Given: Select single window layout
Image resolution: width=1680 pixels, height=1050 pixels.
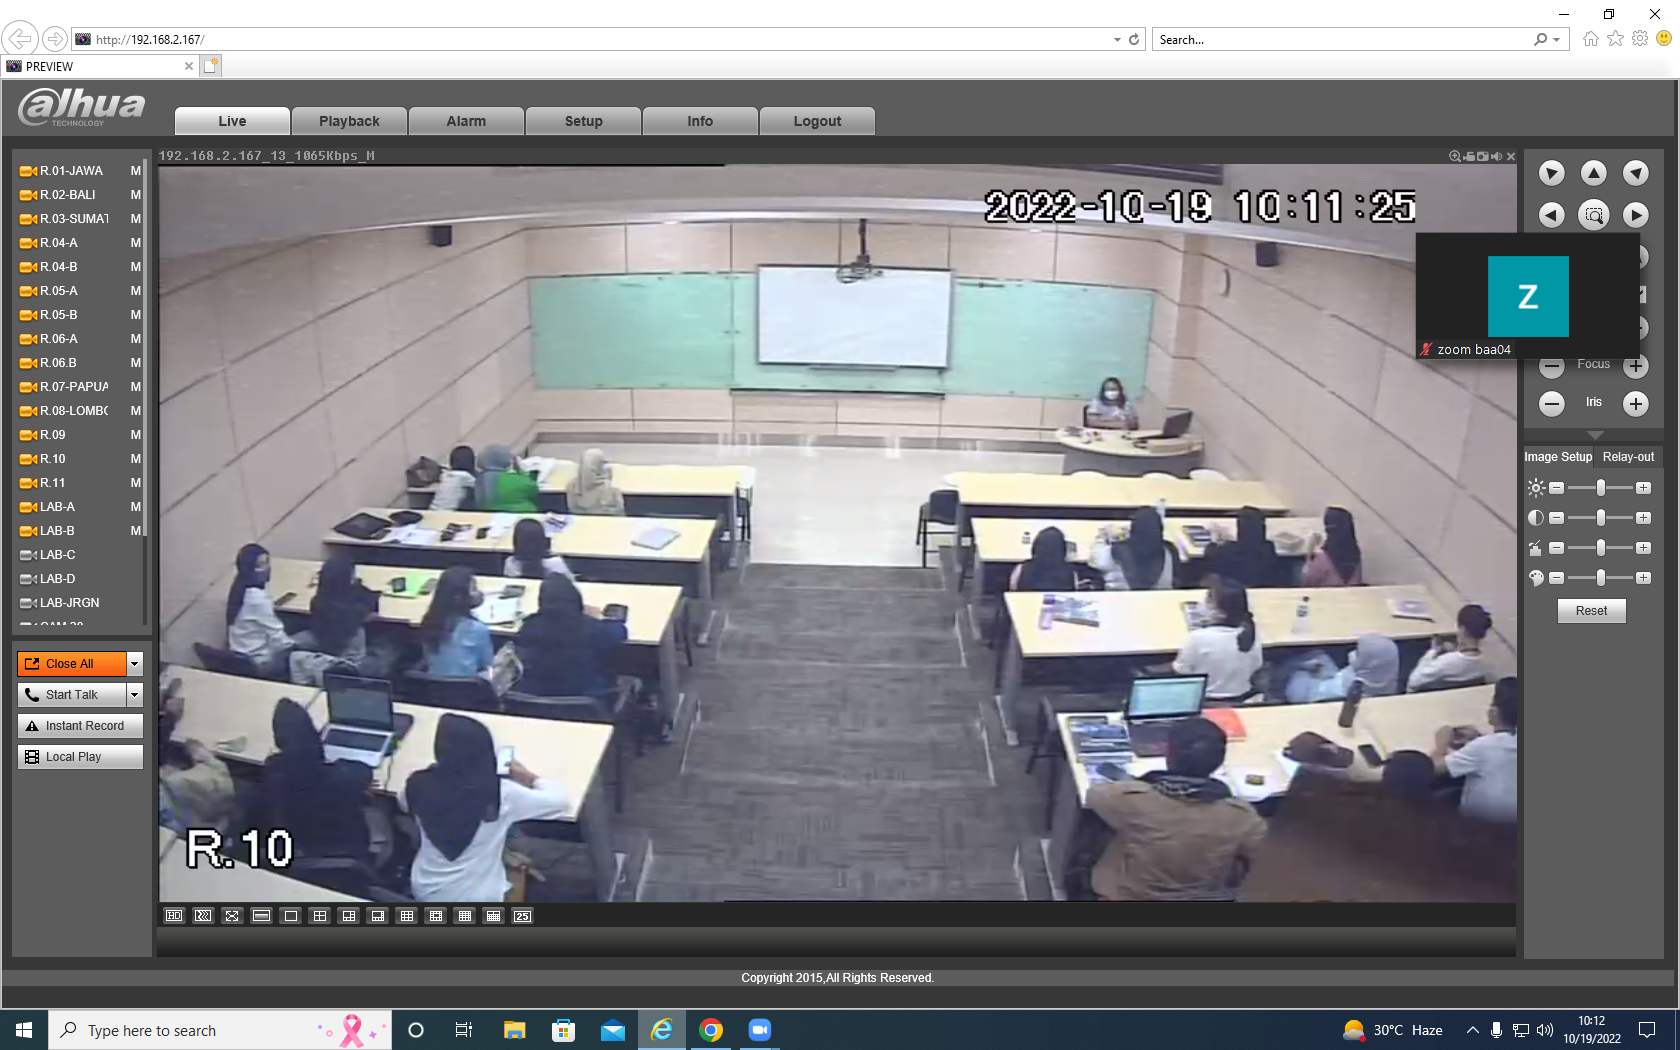Looking at the screenshot, I should pos(290,916).
